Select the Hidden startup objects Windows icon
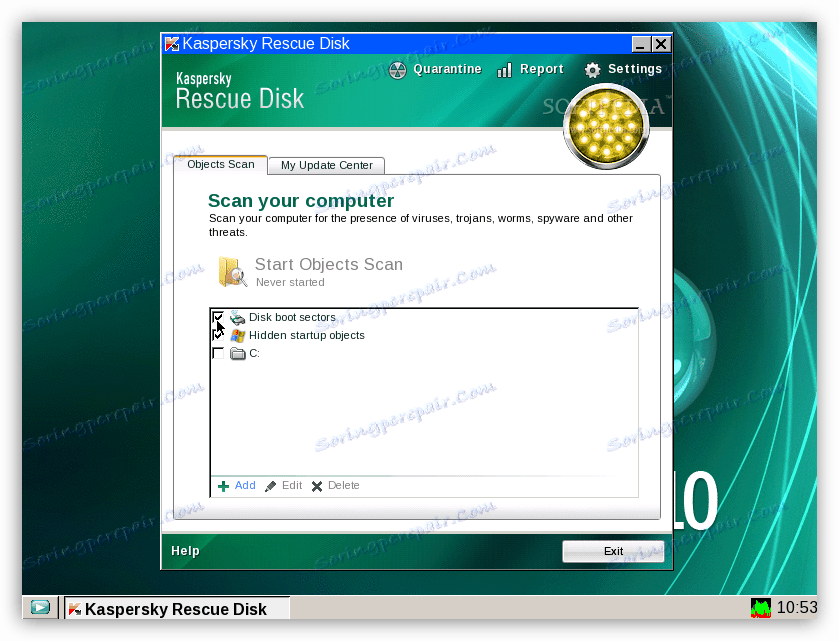Image resolution: width=839 pixels, height=641 pixels. pos(238,335)
